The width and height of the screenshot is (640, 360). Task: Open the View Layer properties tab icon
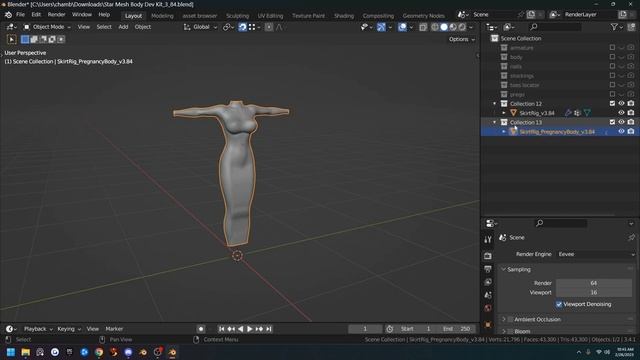(488, 282)
